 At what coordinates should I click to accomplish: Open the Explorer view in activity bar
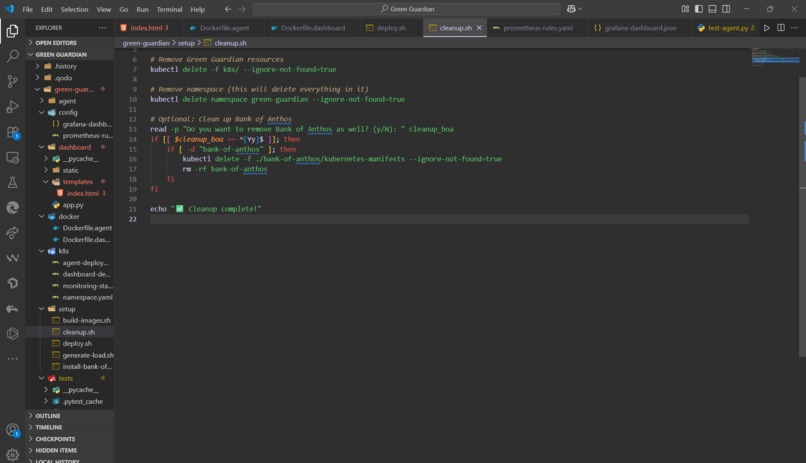pyautogui.click(x=12, y=31)
